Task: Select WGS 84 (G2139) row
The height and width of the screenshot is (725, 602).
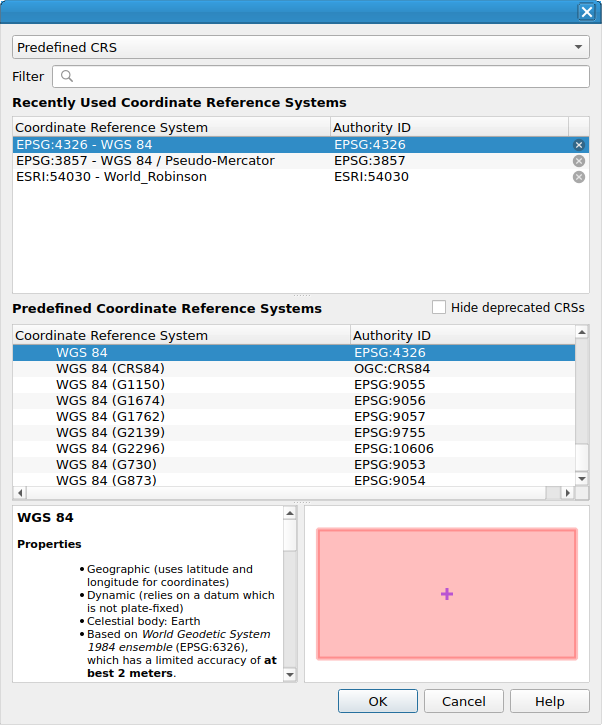Action: coord(294,433)
